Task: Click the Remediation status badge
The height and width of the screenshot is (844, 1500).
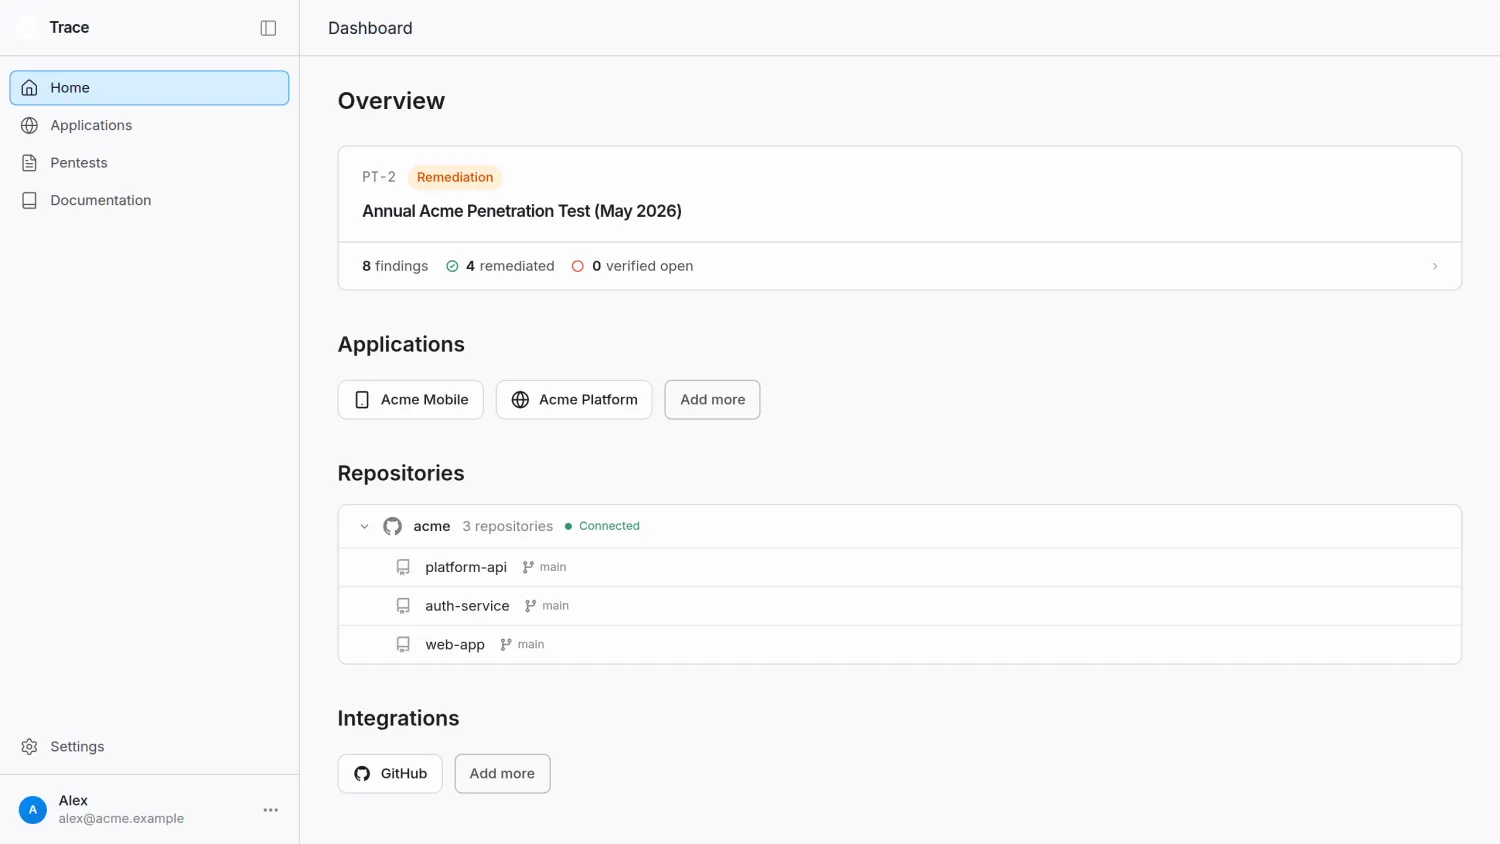Action: 455,177
